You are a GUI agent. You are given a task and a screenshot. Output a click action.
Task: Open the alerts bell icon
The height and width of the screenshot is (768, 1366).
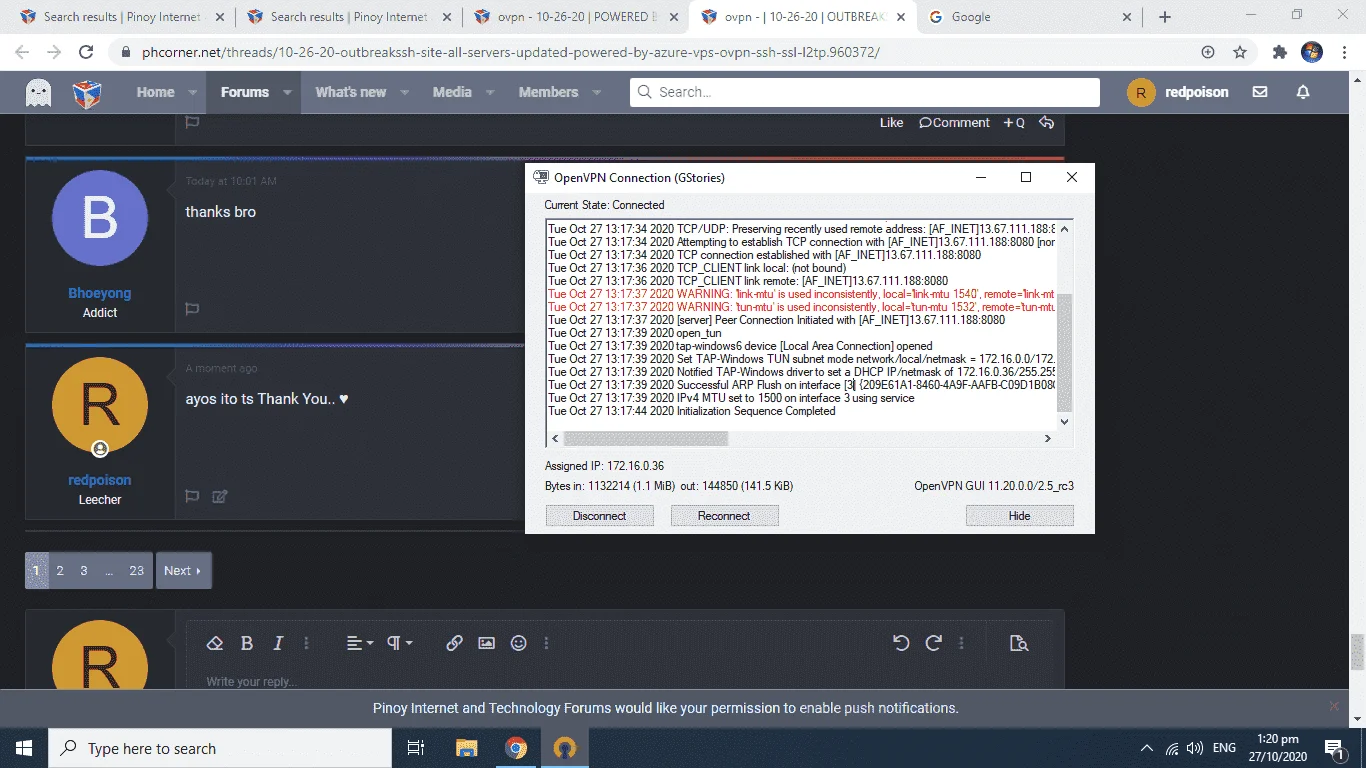(1303, 92)
